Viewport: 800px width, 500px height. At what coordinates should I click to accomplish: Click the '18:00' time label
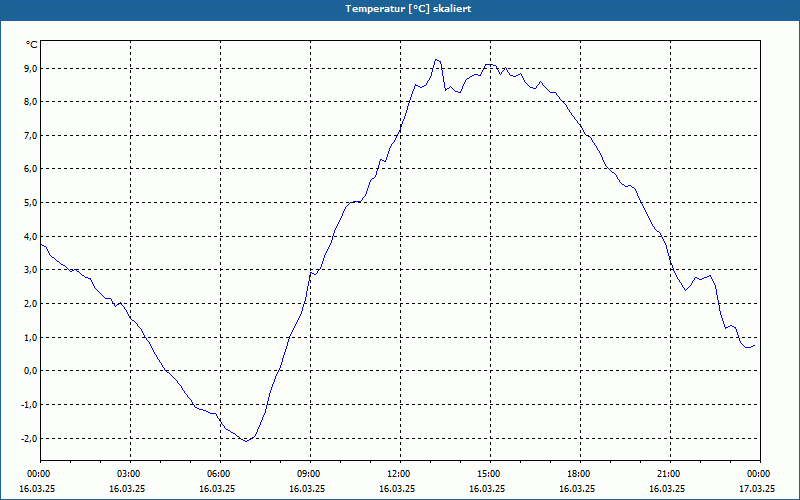point(580,474)
